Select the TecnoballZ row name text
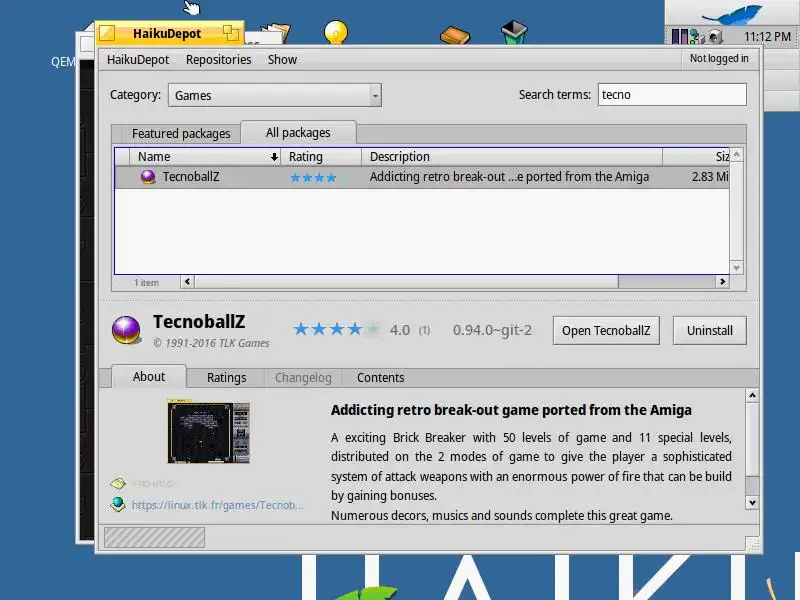 click(x=191, y=177)
